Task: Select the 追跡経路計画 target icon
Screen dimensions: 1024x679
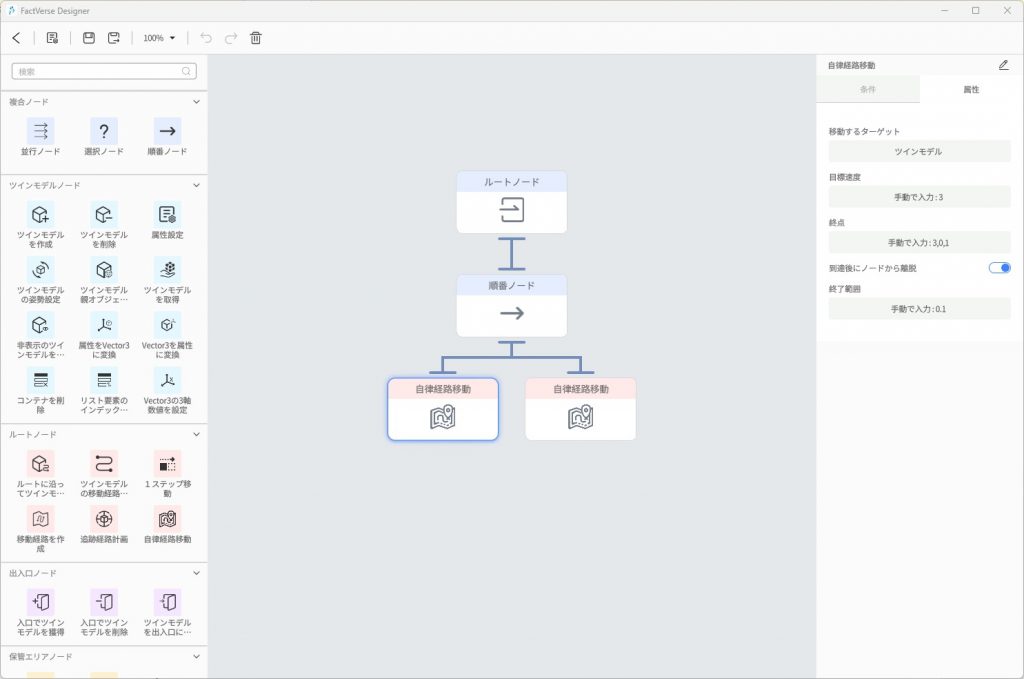Action: click(104, 519)
